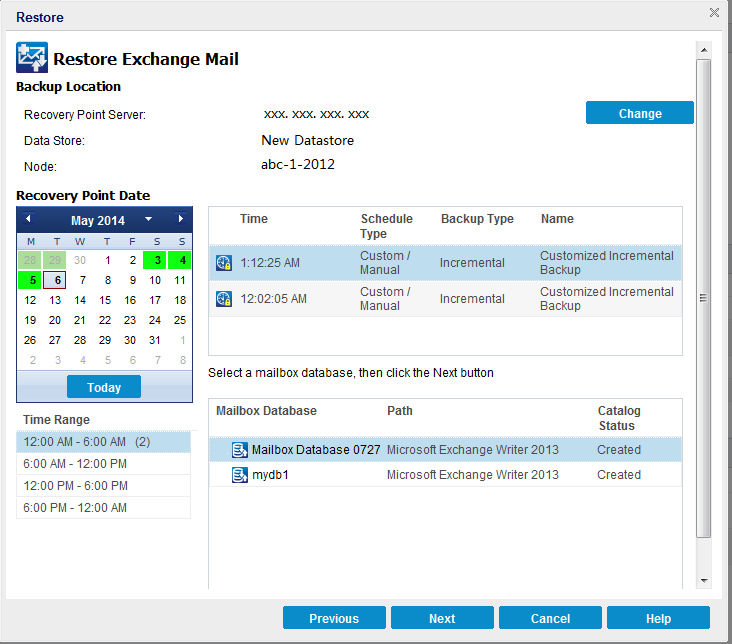Click the Restore Exchange Mail header icon
The image size is (732, 644).
[32, 58]
